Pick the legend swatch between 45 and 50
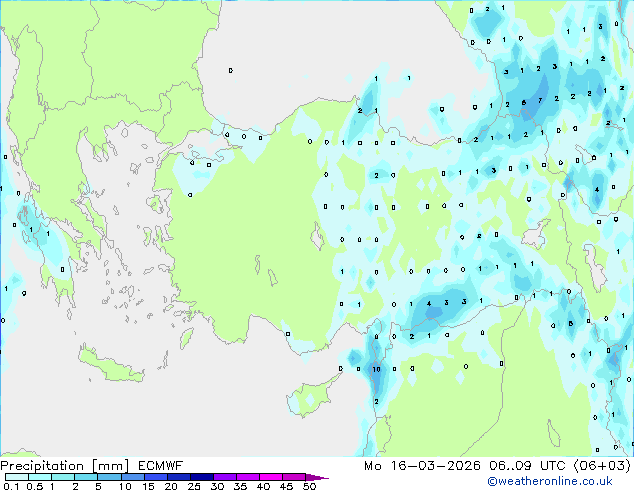The image size is (634, 490). pyautogui.click(x=294, y=477)
